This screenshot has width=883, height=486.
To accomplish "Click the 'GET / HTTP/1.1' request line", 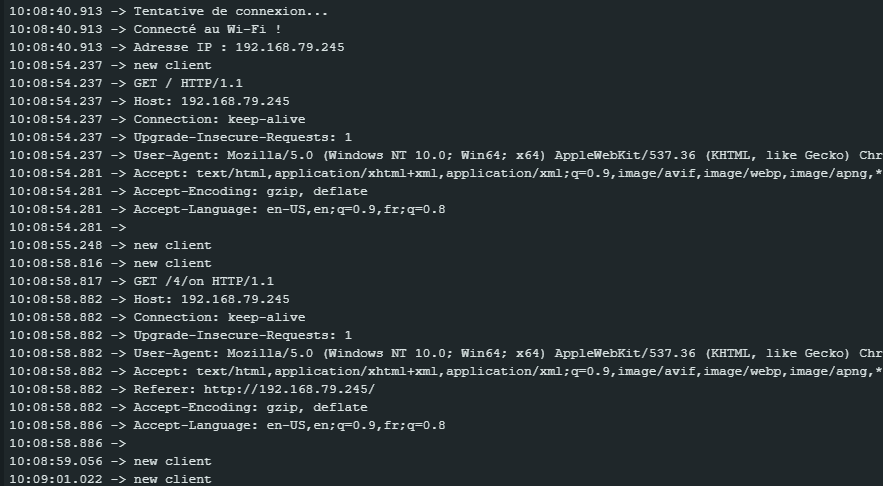I will coord(126,83).
